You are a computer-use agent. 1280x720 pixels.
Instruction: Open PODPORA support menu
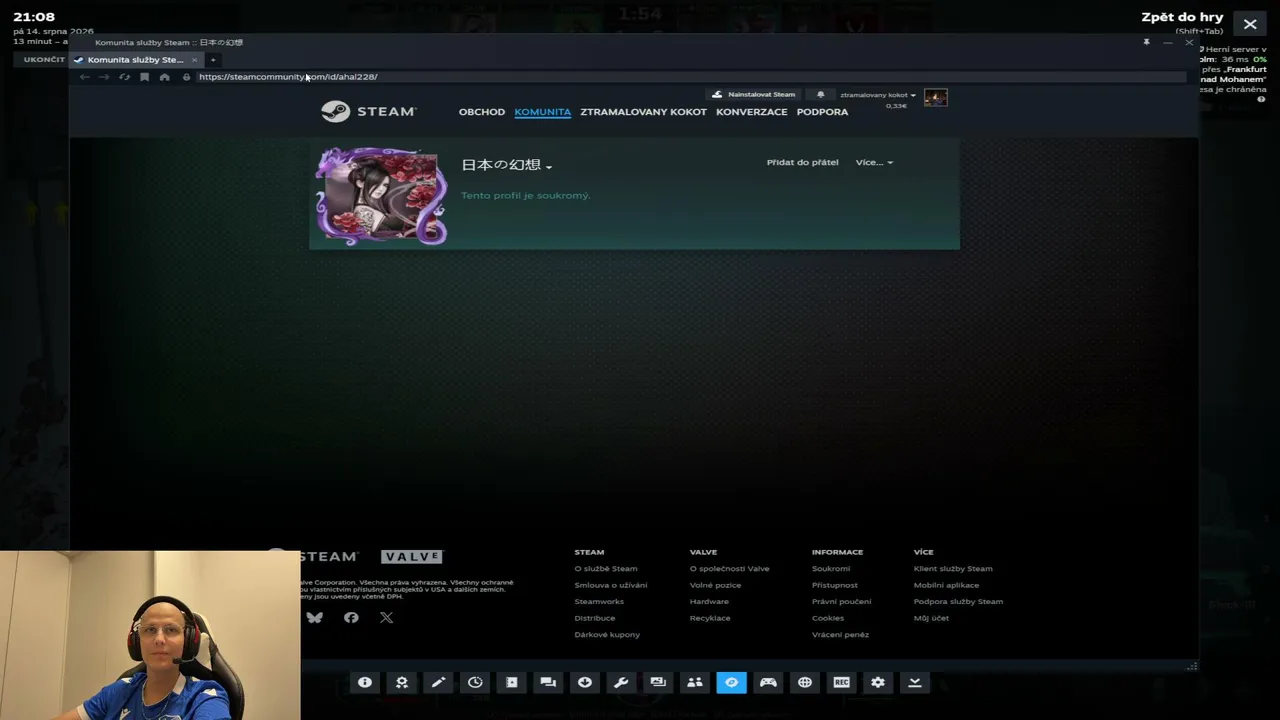pyautogui.click(x=822, y=112)
